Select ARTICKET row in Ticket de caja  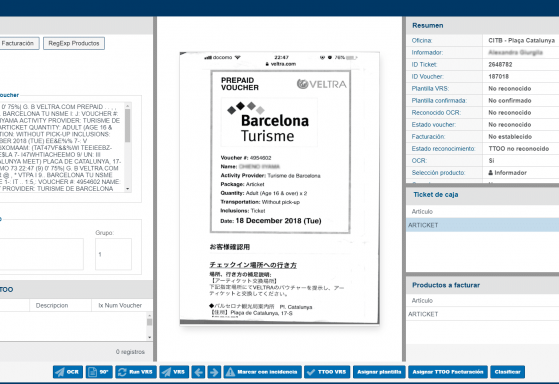(482, 225)
